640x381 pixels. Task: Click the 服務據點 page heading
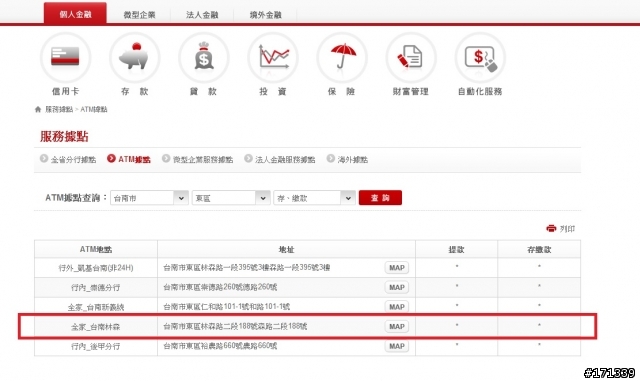tap(64, 136)
